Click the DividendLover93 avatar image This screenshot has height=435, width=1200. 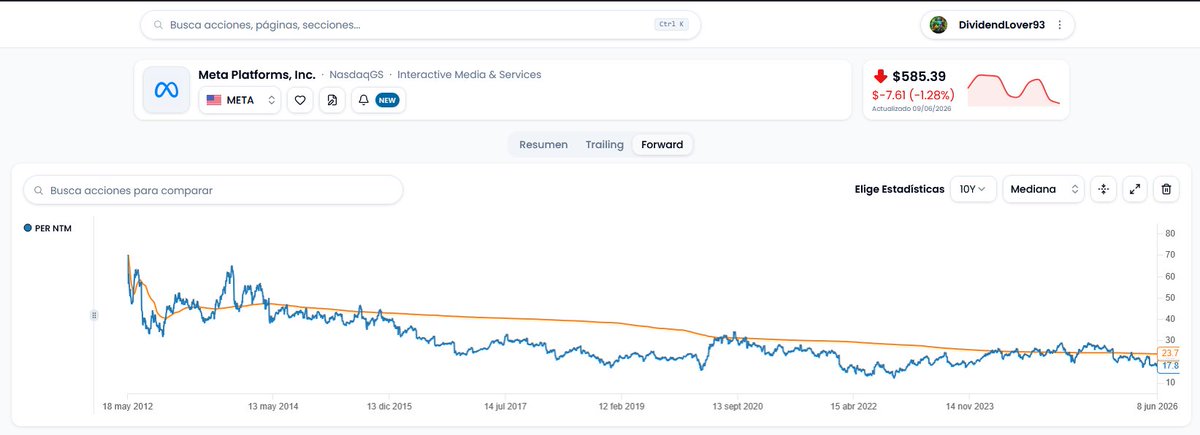click(938, 25)
